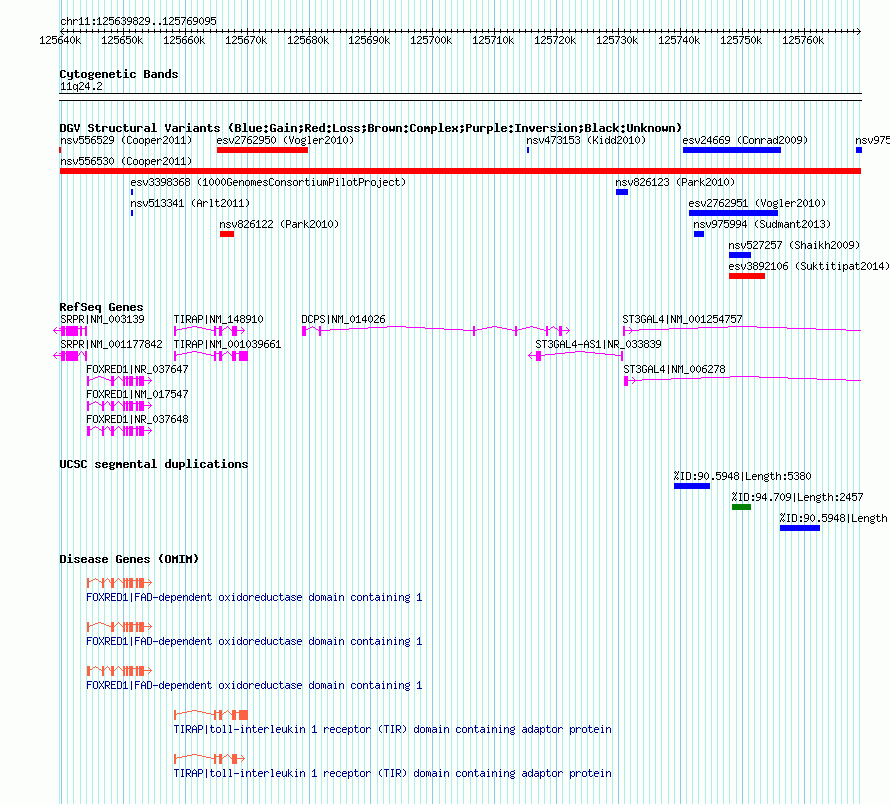Select the FOXRED1|NR_037648 RefSeq gene model
The image size is (890, 804).
[119, 430]
